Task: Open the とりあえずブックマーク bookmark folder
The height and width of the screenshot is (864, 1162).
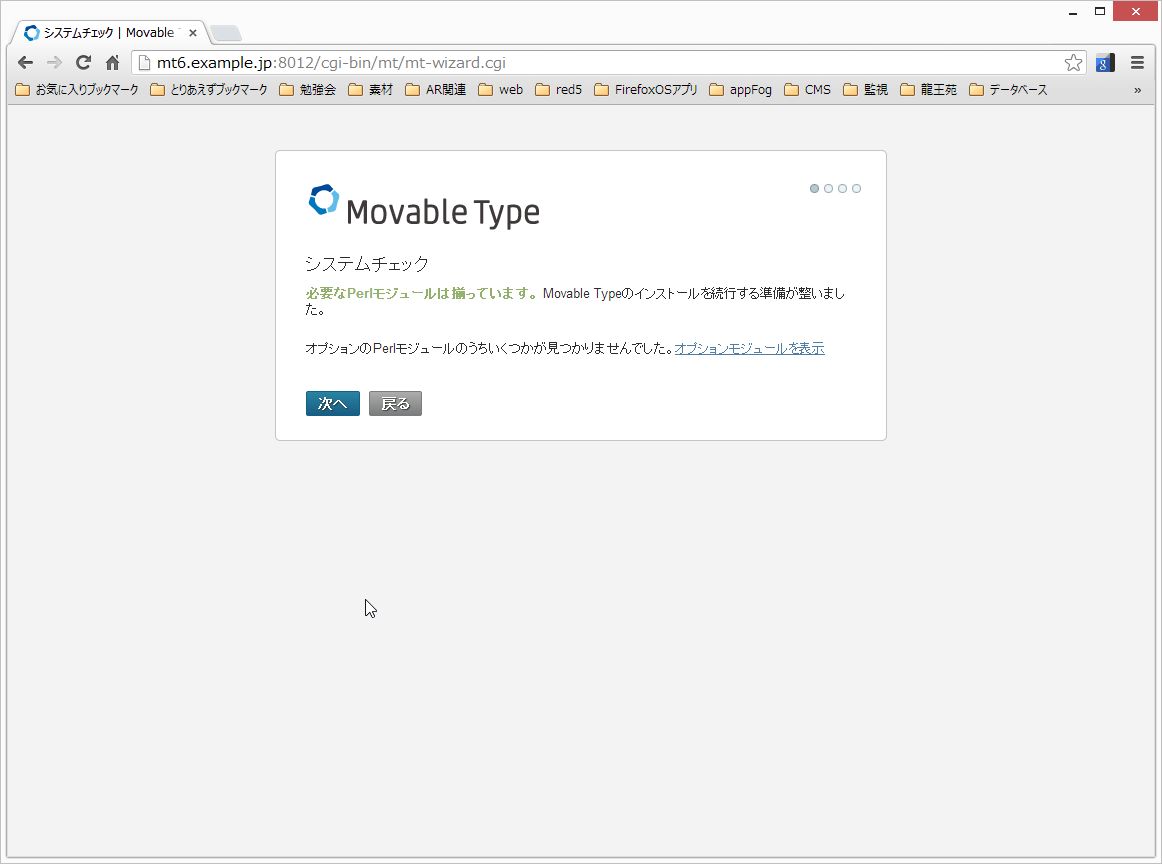Action: click(x=209, y=90)
